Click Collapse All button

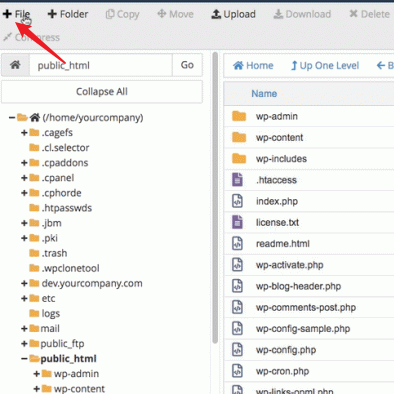click(x=102, y=91)
